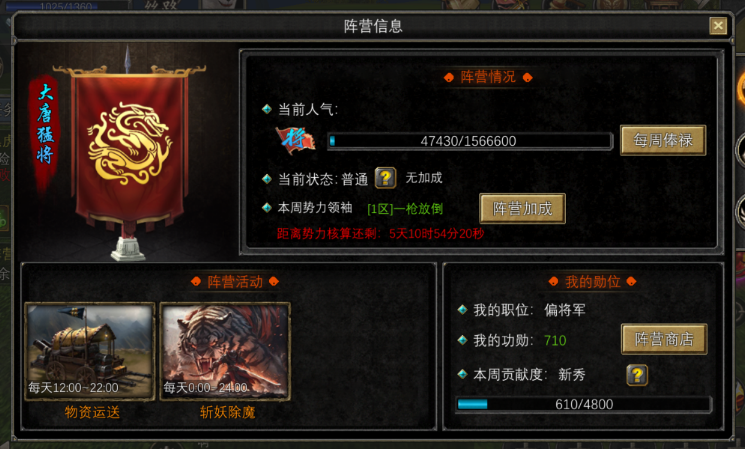Viewport: 745px width, 449px height.
Task: Click the 斩妖除魔 orange caption text
Action: click(228, 412)
